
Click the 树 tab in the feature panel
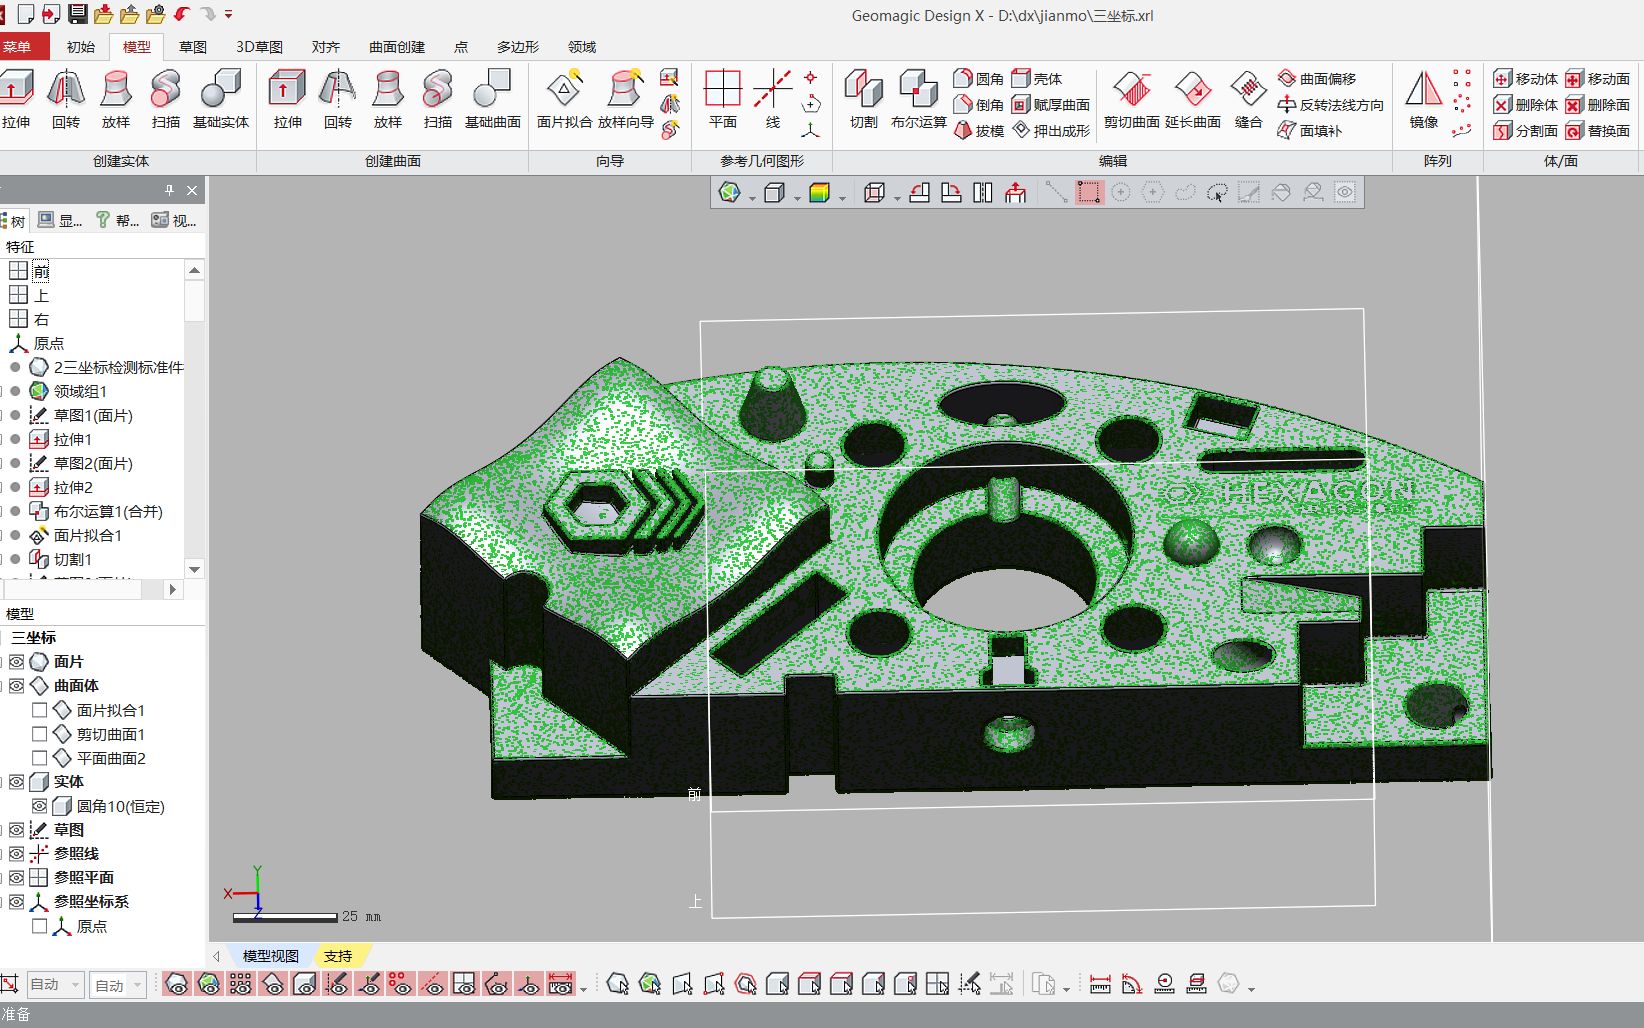[15, 220]
